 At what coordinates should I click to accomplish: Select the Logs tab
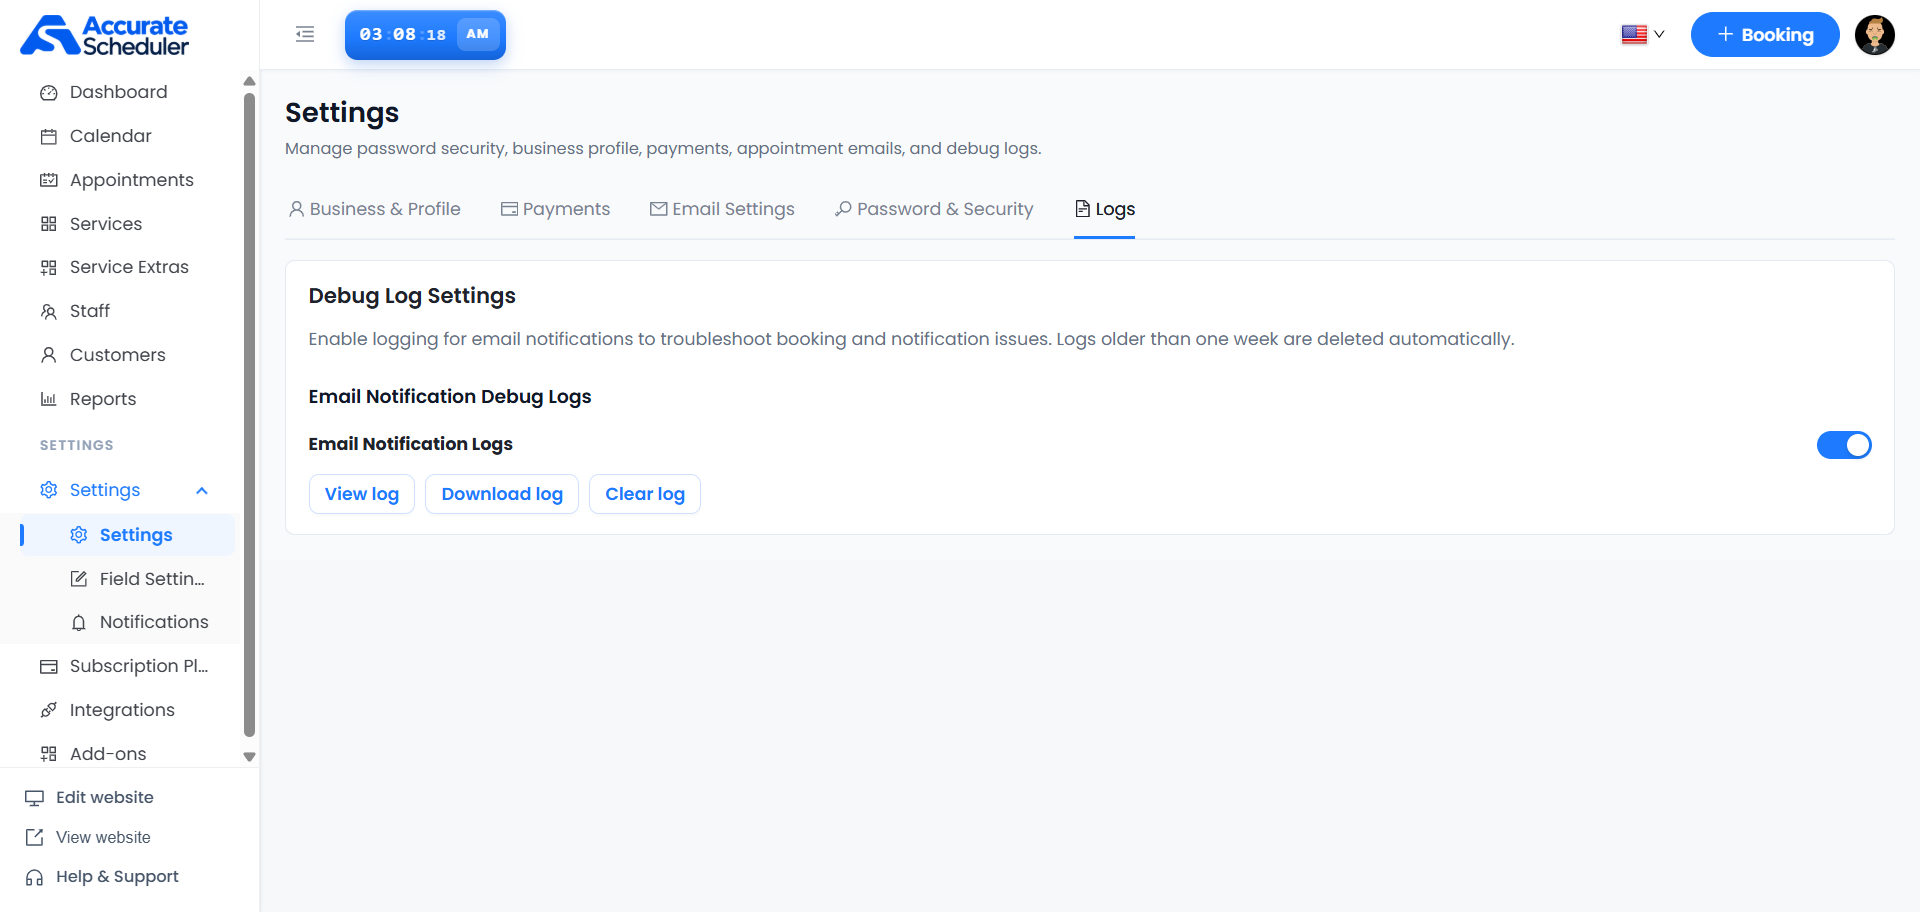pyautogui.click(x=1104, y=209)
